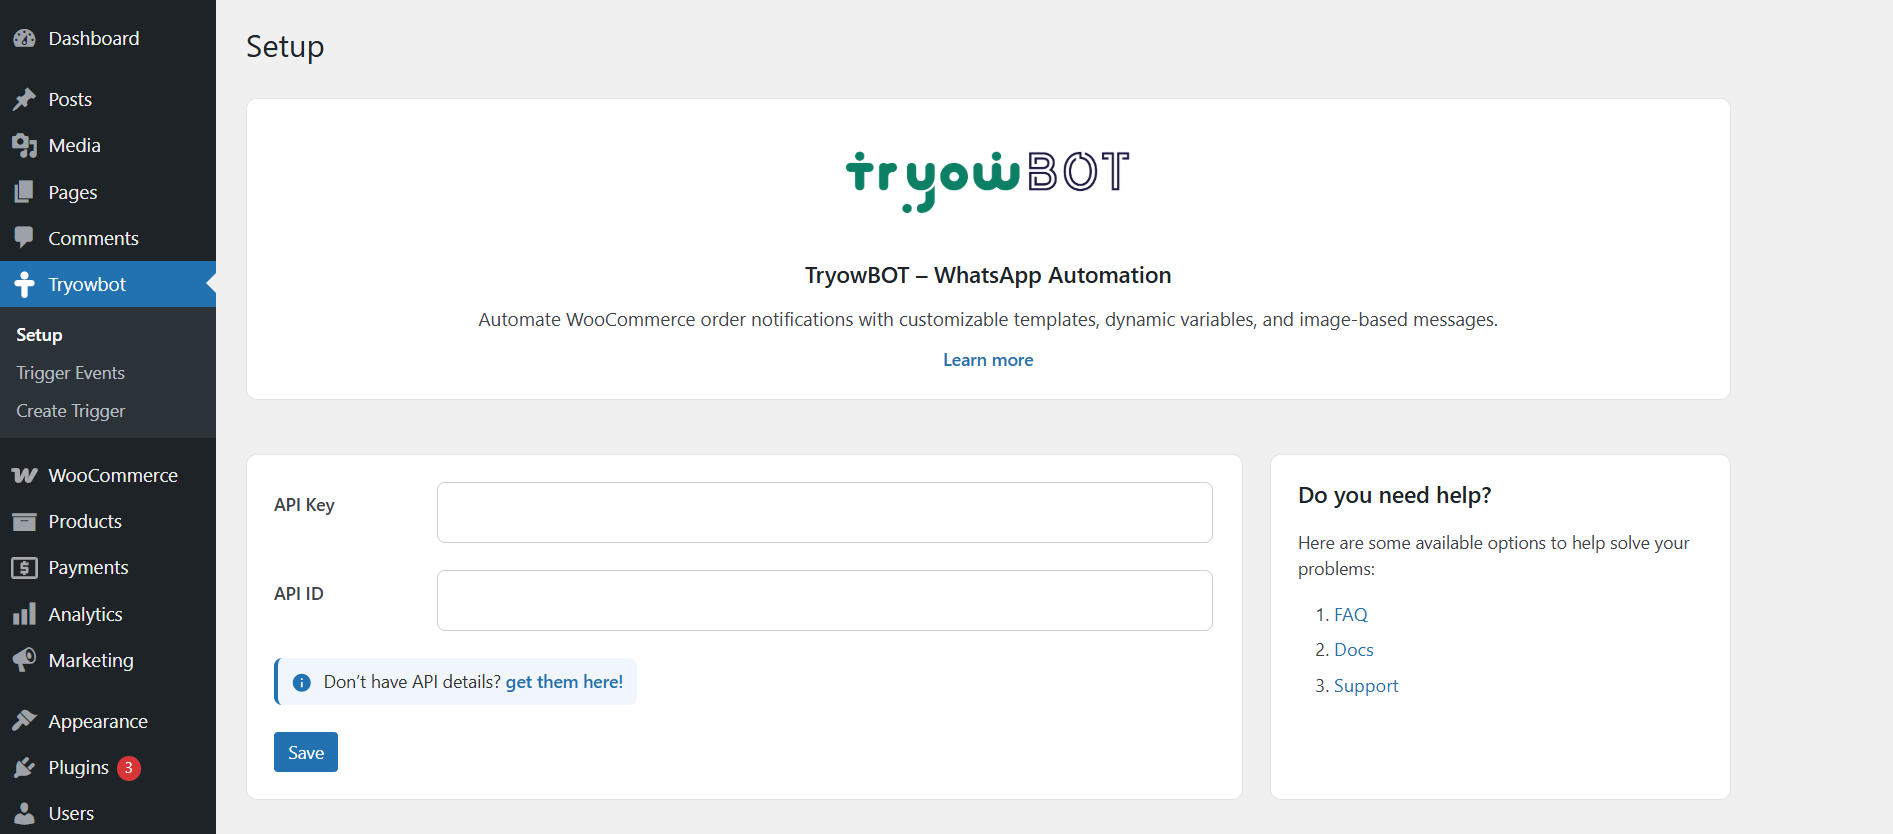Image resolution: width=1893 pixels, height=834 pixels.
Task: Click the WooCommerce logo icon
Action: (24, 476)
